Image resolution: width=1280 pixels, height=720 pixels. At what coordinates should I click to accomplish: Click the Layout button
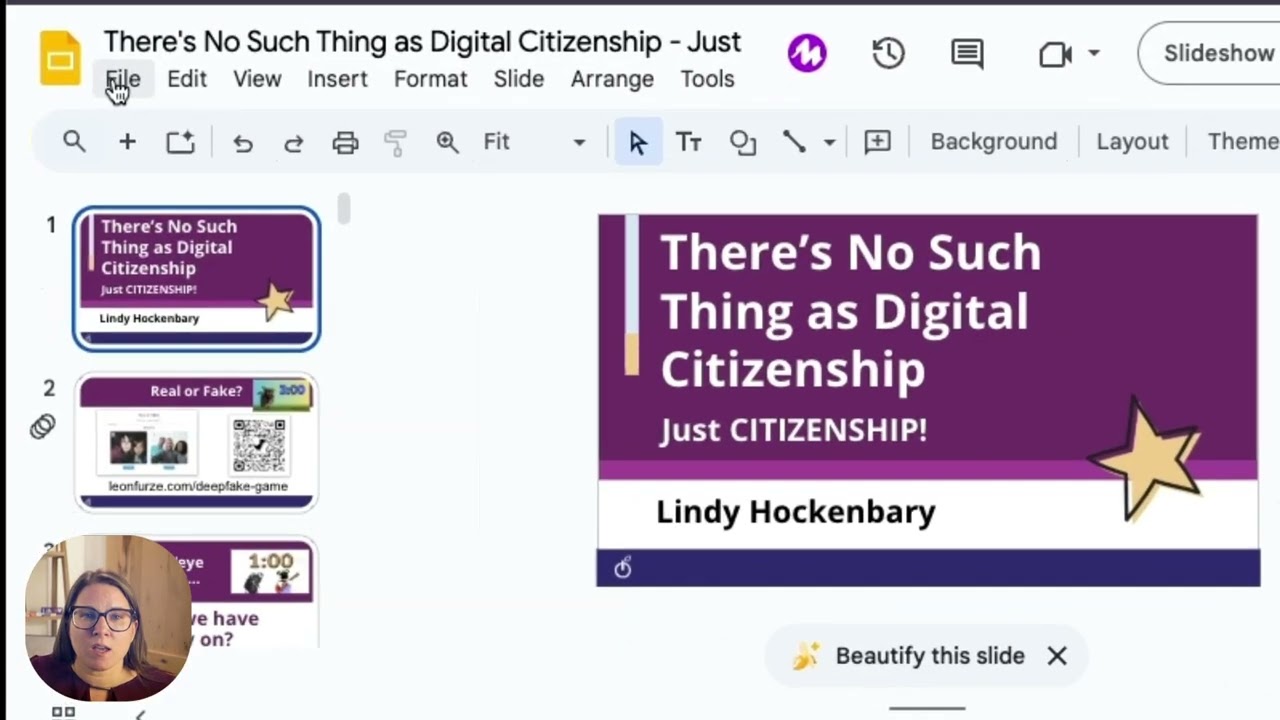coord(1132,142)
